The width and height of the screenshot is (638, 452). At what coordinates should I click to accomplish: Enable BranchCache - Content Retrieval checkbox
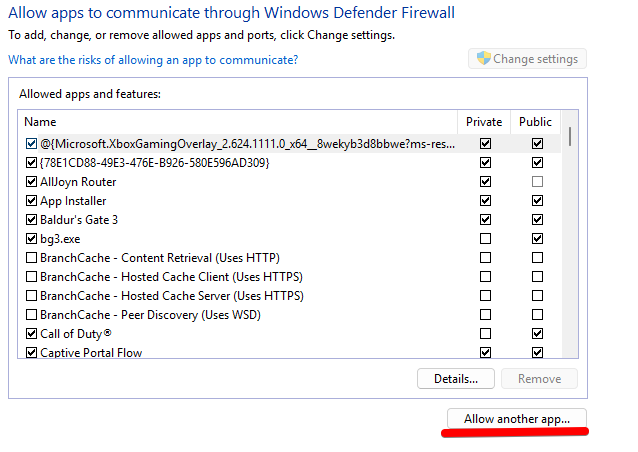(31, 258)
